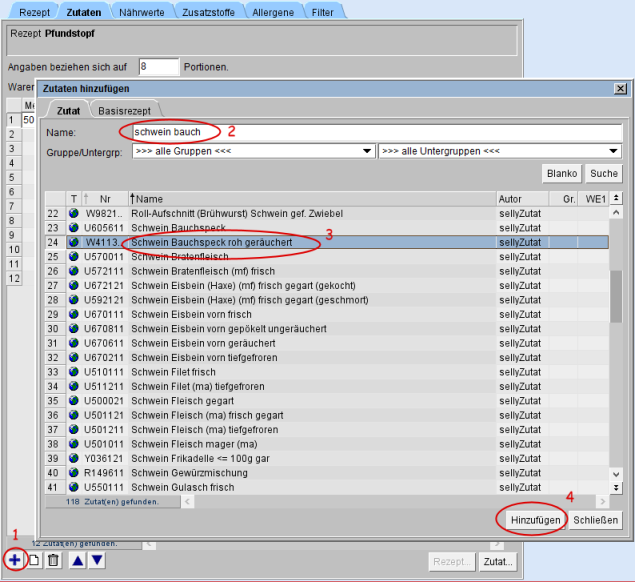Click the Name search field
The height and width of the screenshot is (582, 635).
coord(370,131)
